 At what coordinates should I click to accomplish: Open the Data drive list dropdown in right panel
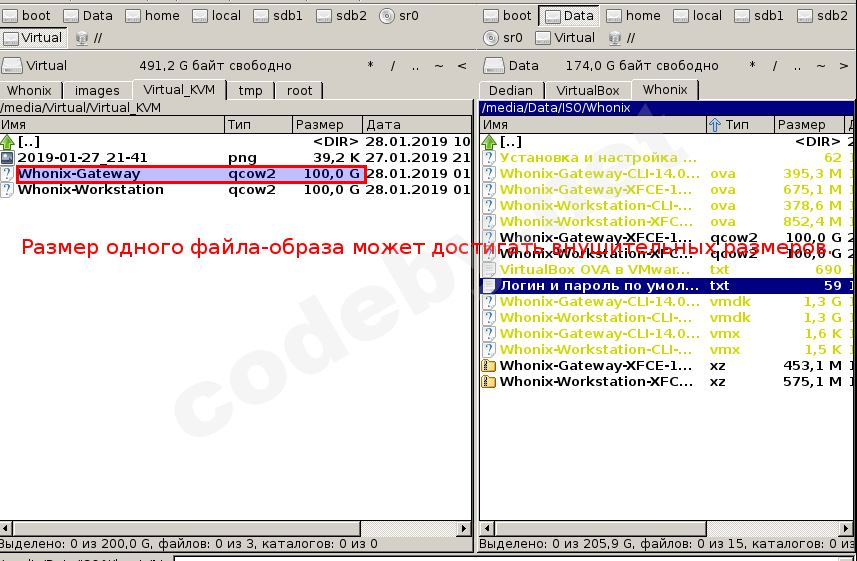tap(512, 66)
